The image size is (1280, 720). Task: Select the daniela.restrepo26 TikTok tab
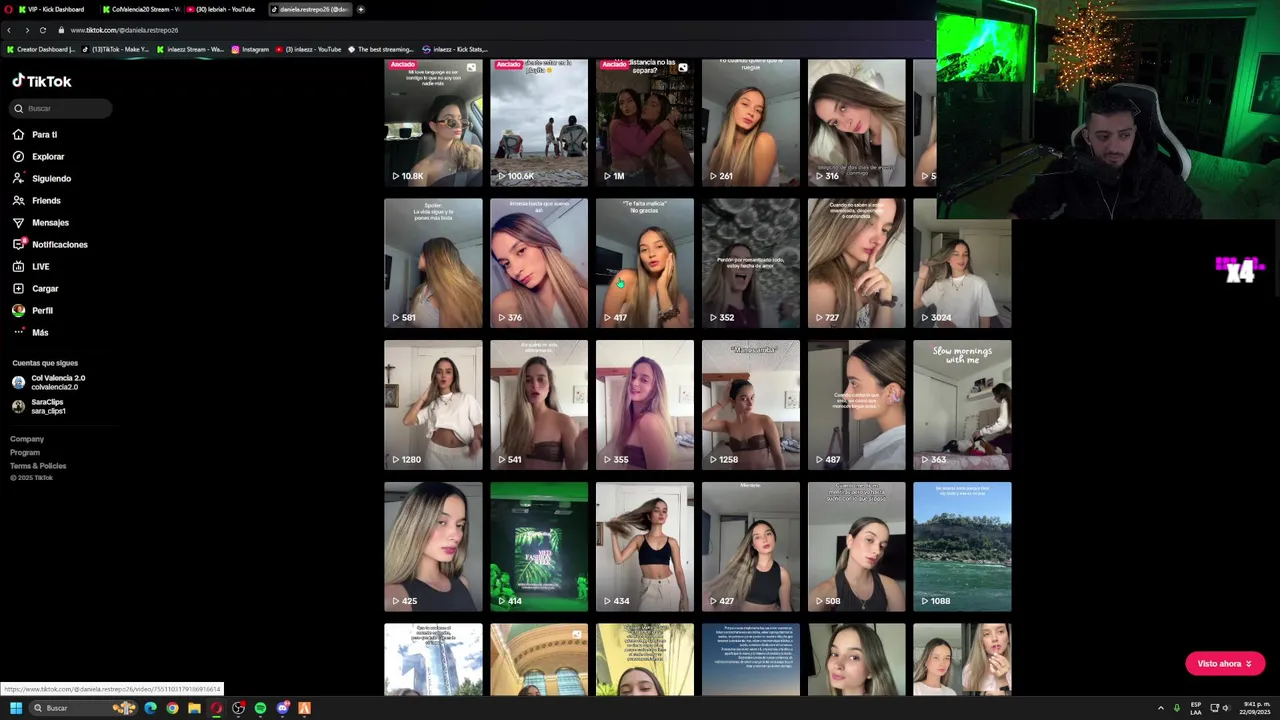click(x=310, y=9)
